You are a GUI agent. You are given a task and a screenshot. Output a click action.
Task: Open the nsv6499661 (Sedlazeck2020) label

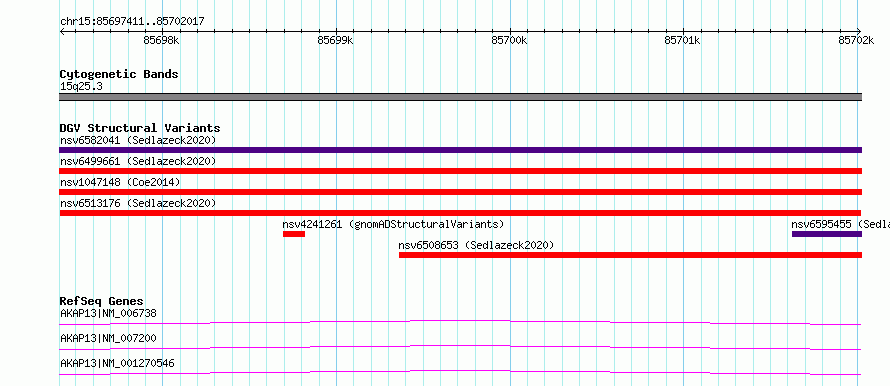pos(138,161)
